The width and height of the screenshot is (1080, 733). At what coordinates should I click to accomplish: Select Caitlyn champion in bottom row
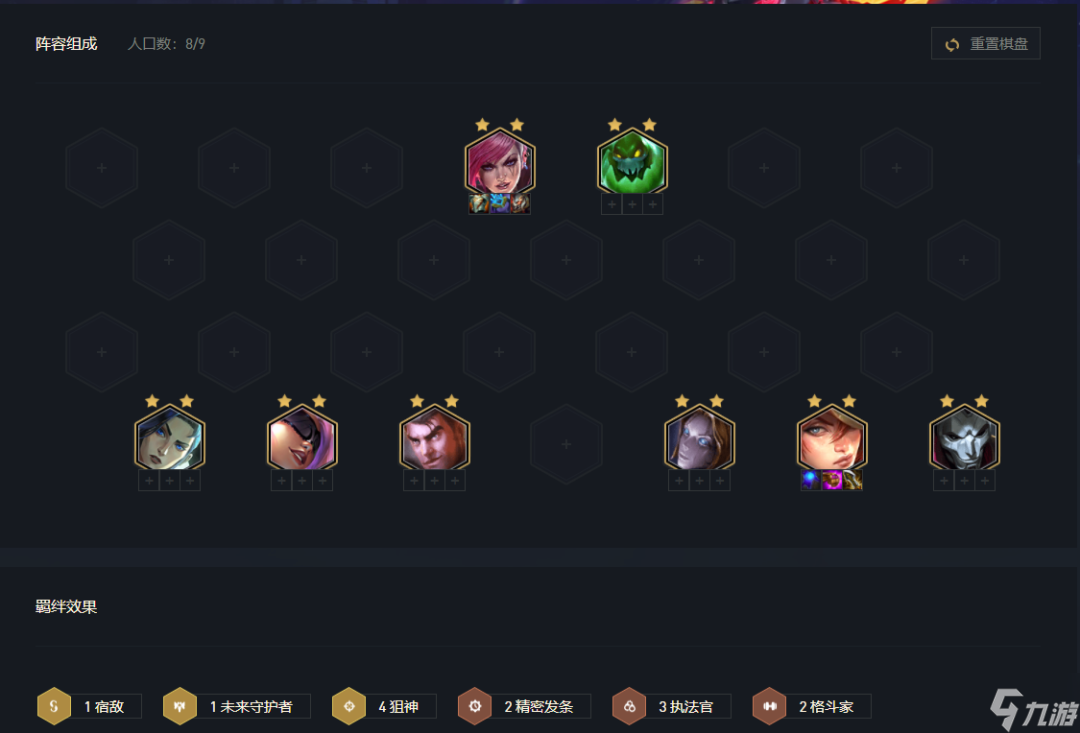pos(169,439)
